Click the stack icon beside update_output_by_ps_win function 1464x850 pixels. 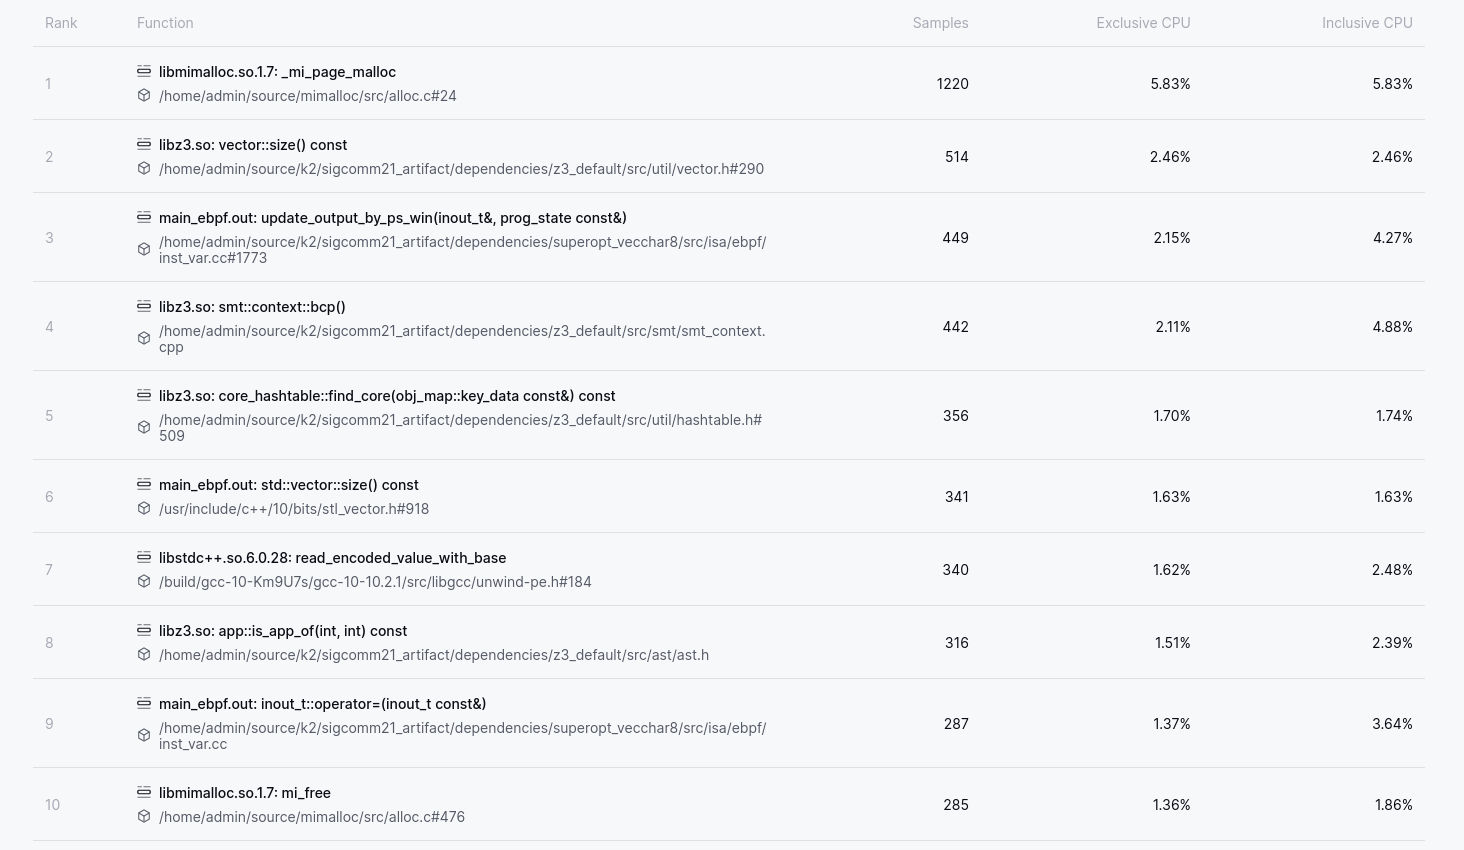point(144,217)
